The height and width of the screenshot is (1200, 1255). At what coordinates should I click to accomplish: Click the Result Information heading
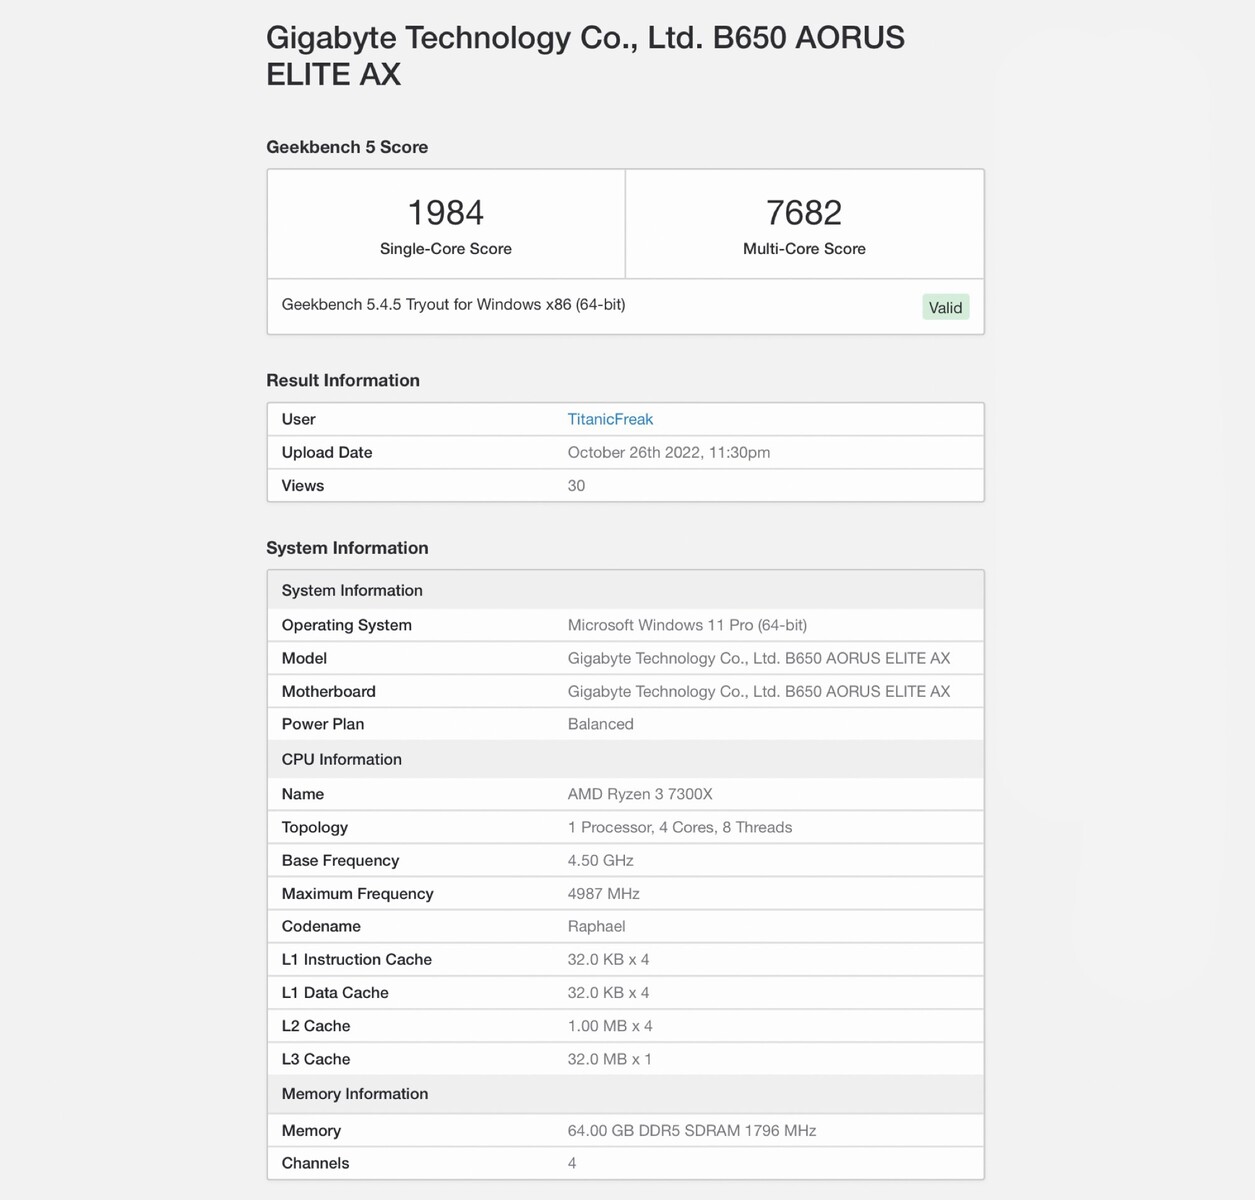tap(343, 380)
